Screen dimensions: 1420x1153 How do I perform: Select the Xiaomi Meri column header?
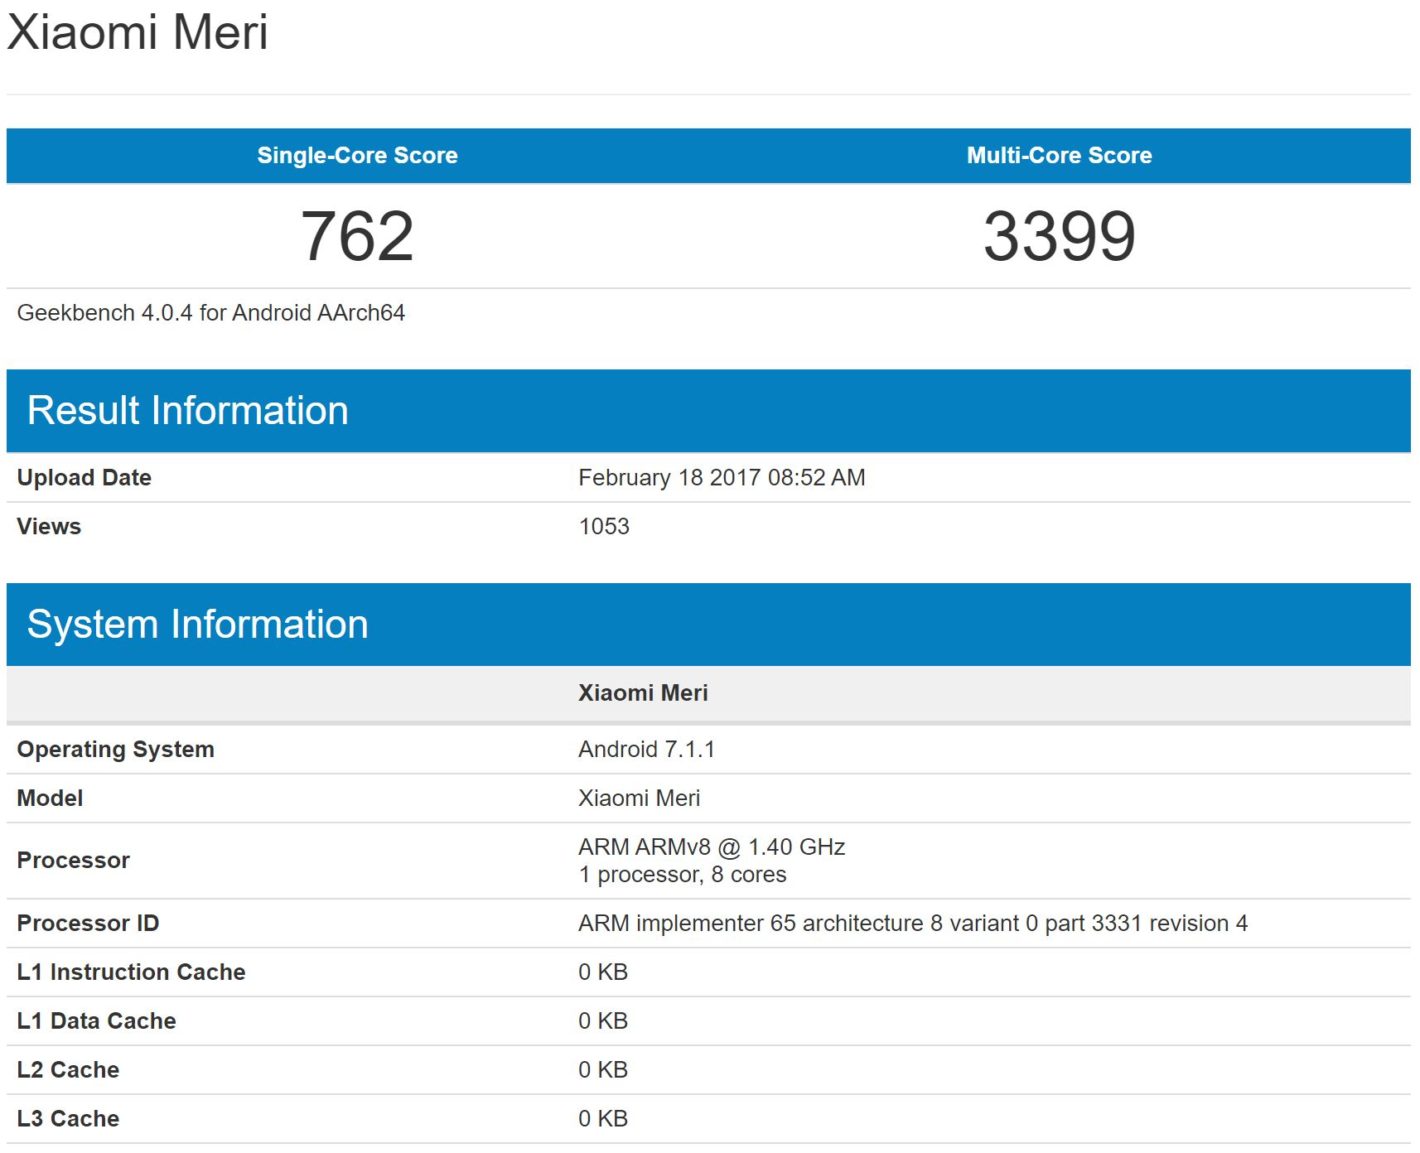click(x=643, y=692)
